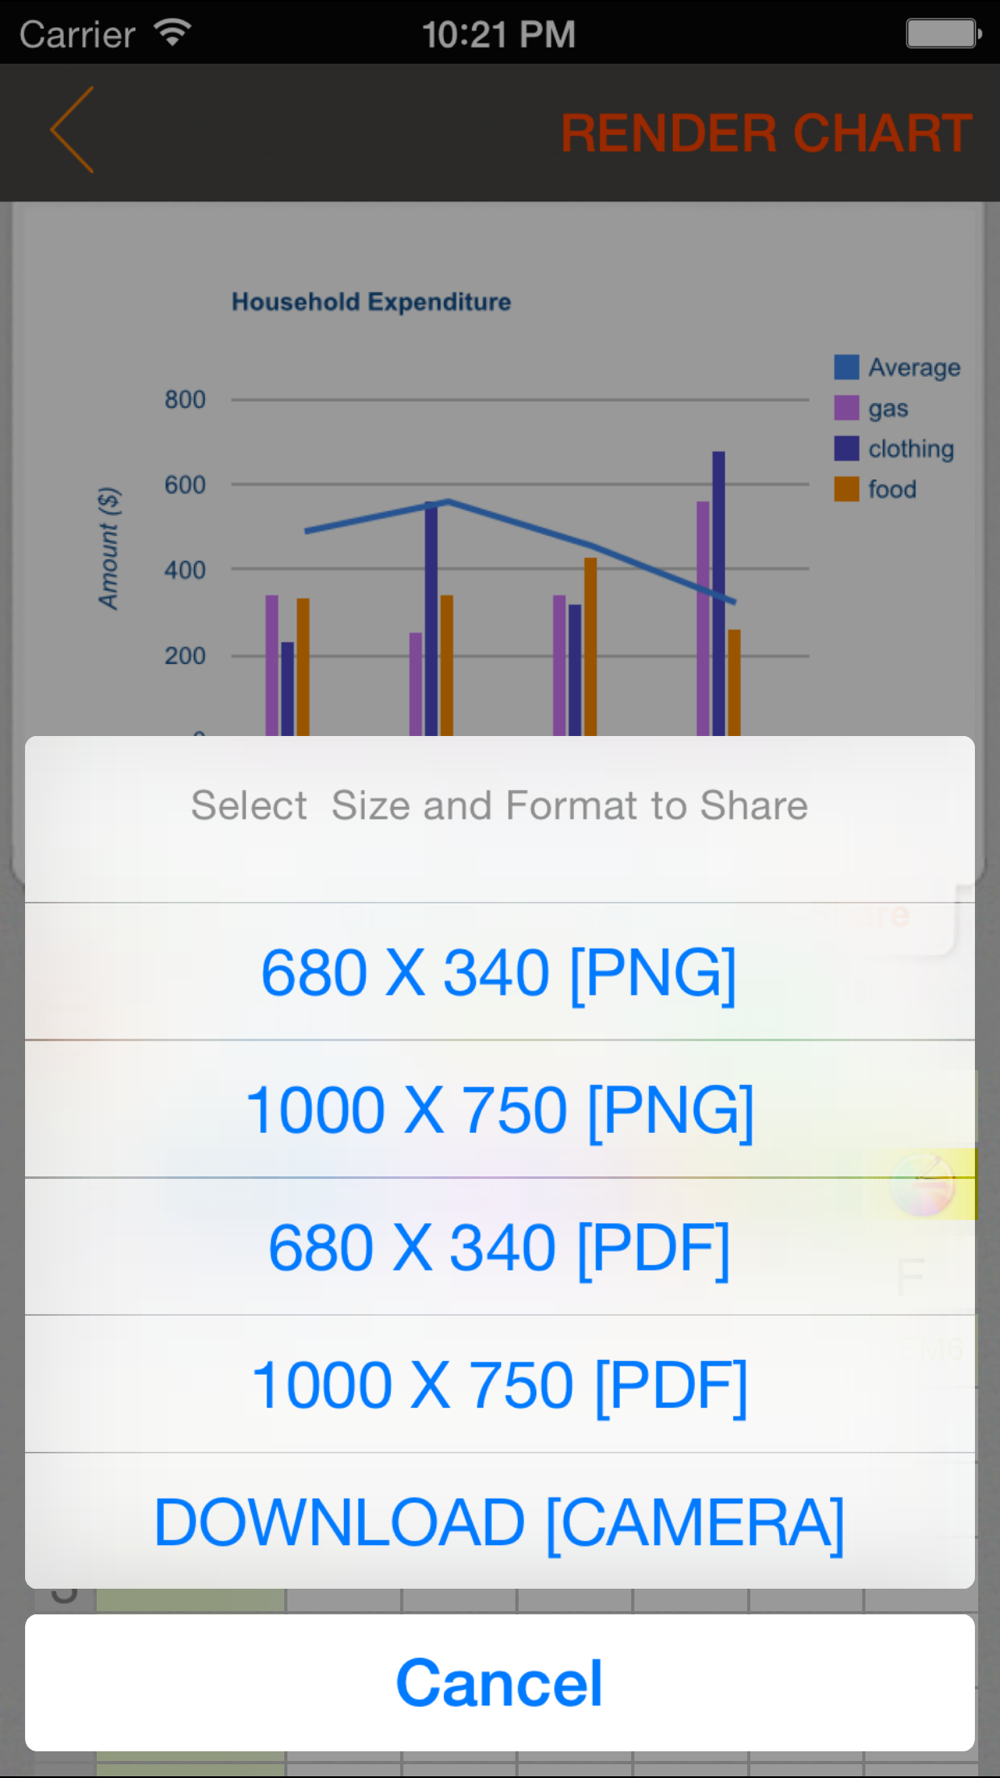Click the food legend orange swatch

[x=846, y=489]
